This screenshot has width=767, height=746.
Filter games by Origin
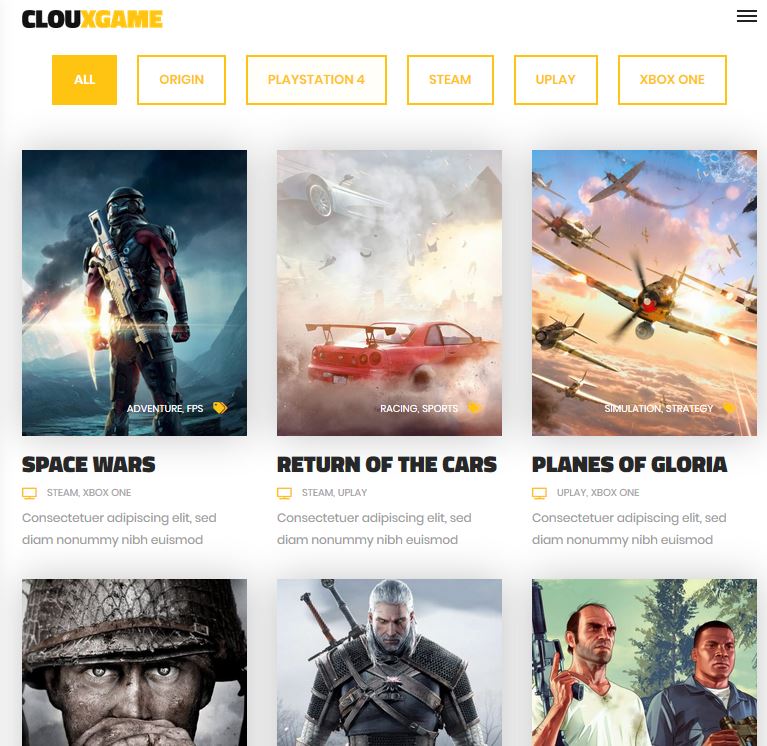[181, 80]
